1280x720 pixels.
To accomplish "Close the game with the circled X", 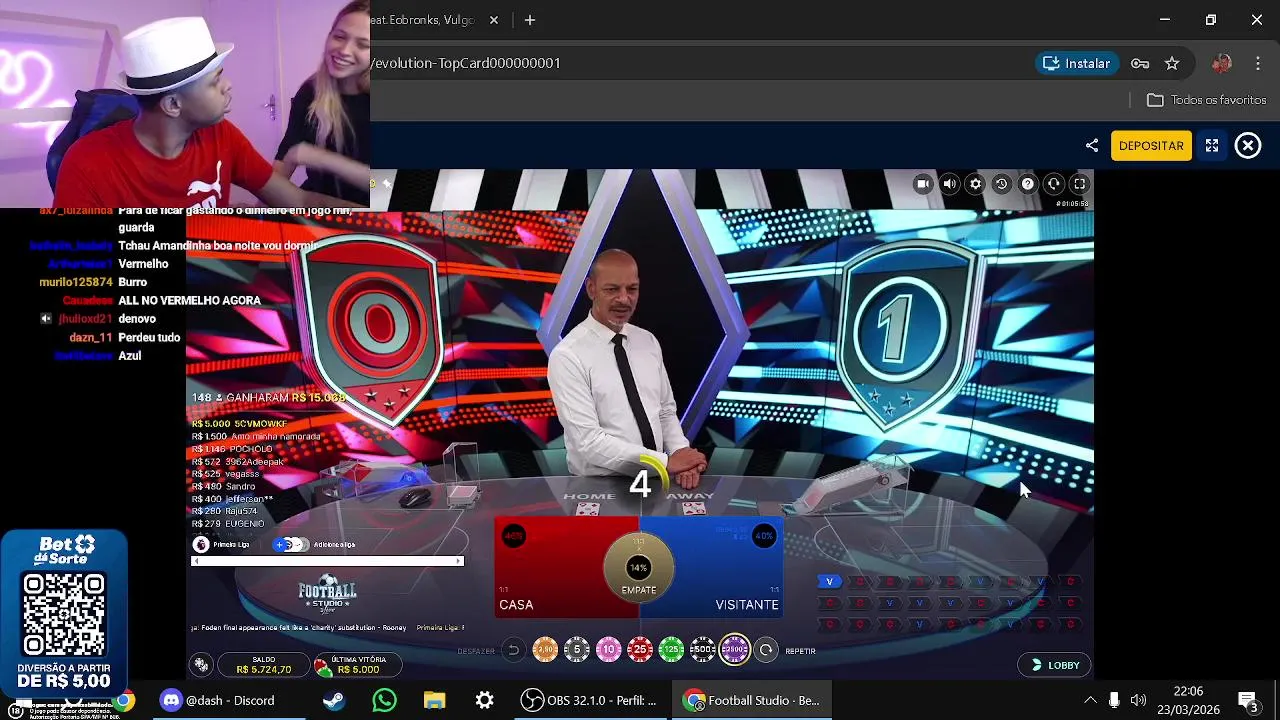I will click(1248, 146).
